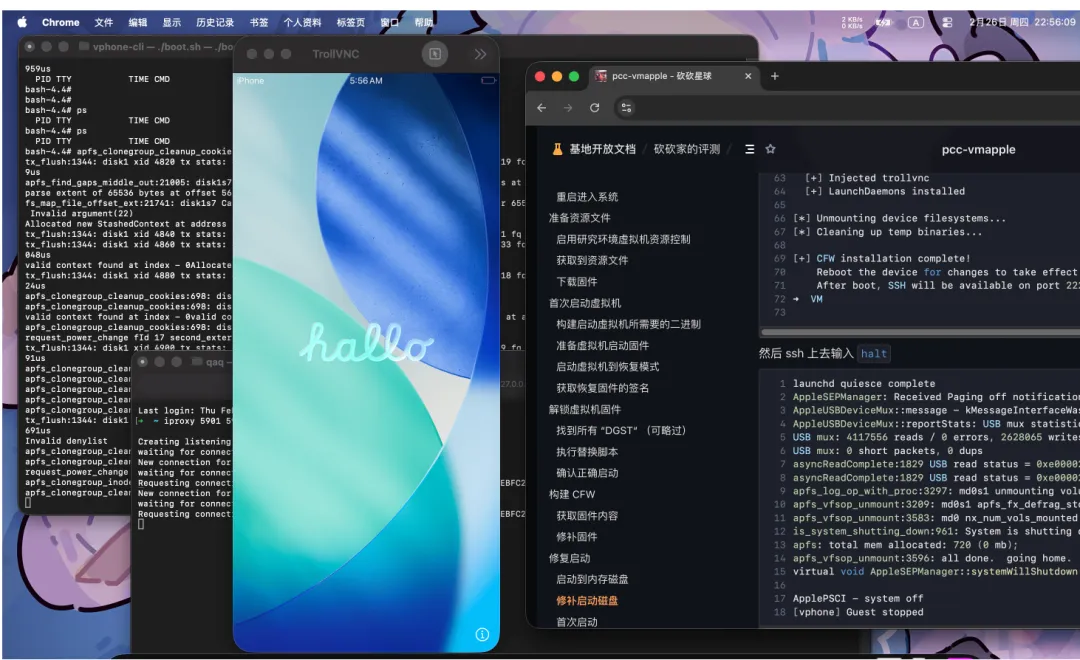
Task: Reload the pcc-vmapple page
Action: click(594, 107)
